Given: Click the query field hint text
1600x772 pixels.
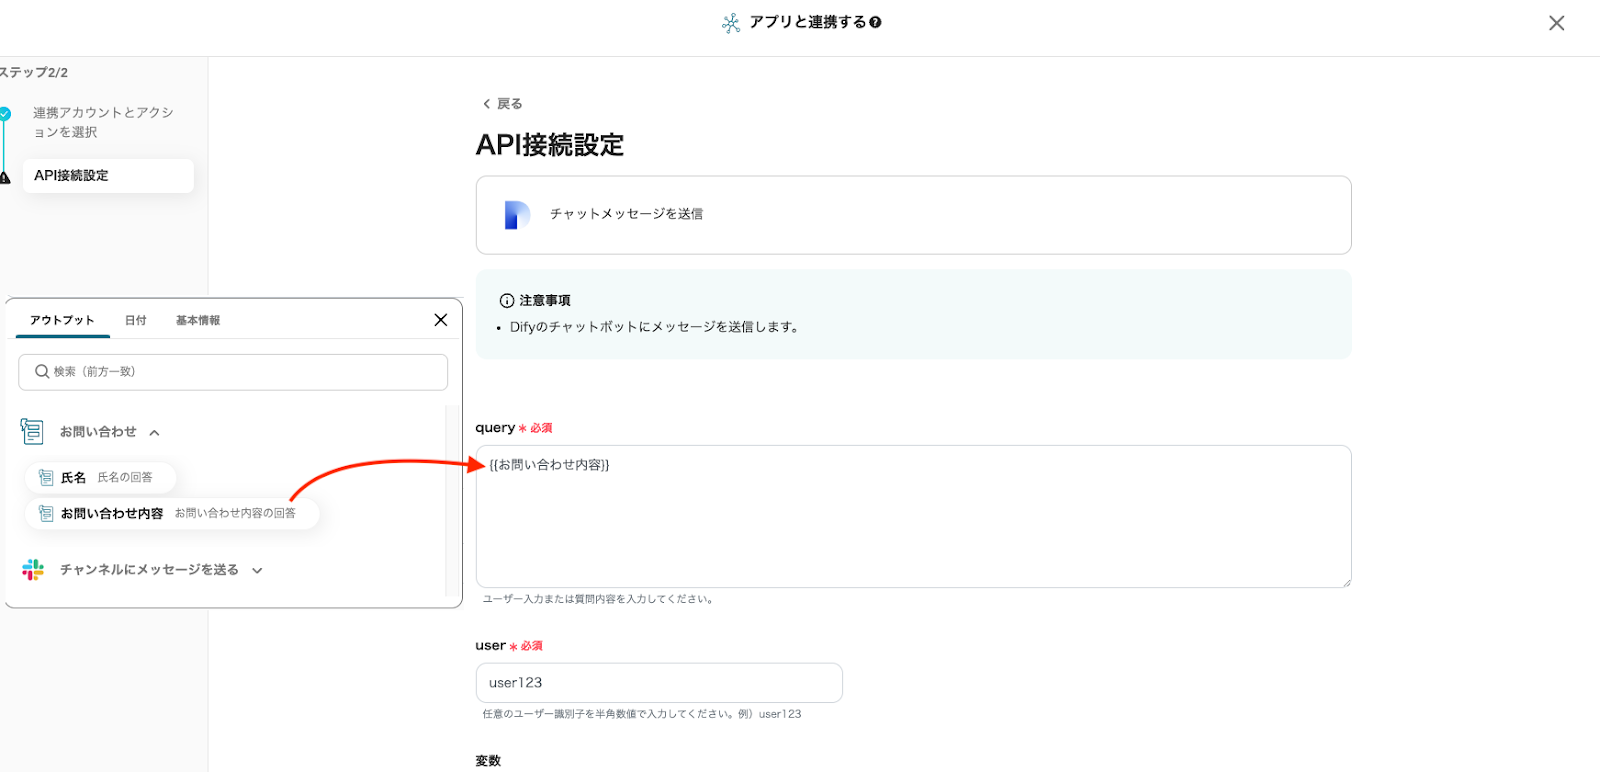Looking at the screenshot, I should pos(597,600).
